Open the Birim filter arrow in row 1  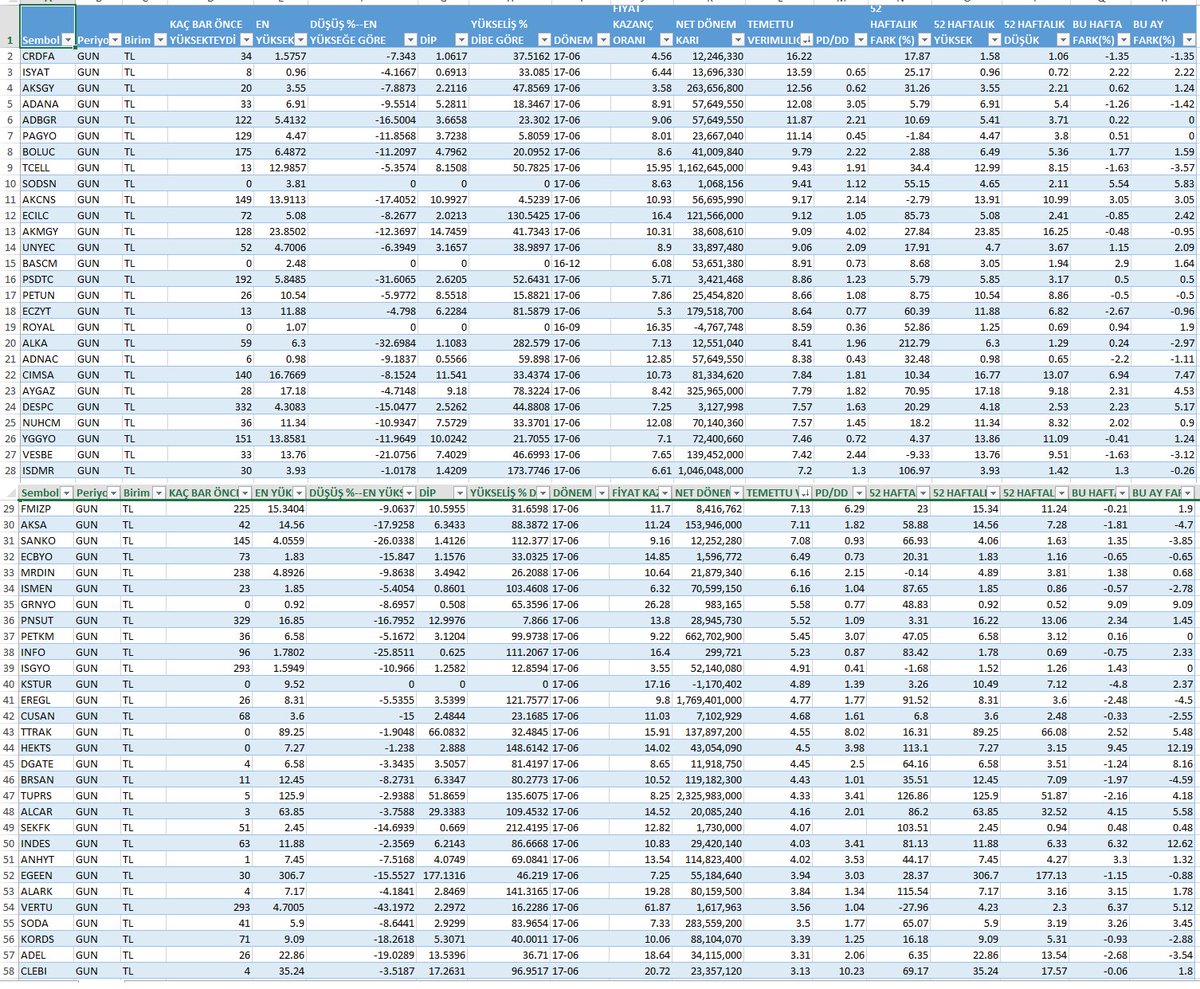click(x=159, y=40)
